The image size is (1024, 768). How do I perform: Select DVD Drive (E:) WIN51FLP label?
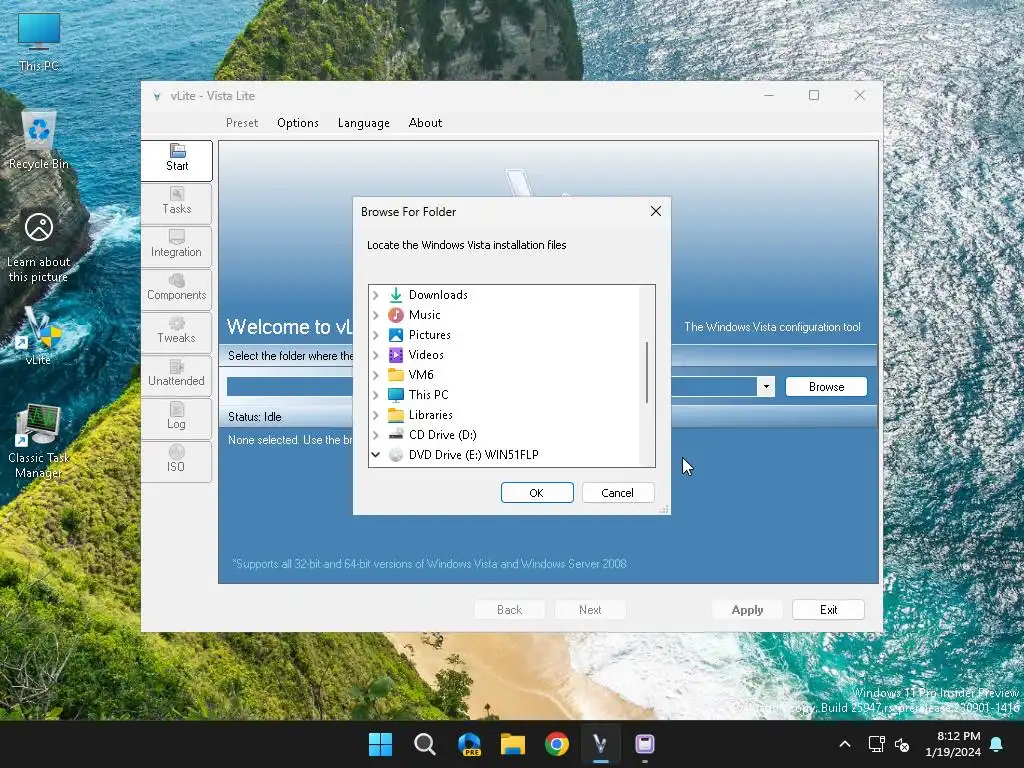pos(473,455)
